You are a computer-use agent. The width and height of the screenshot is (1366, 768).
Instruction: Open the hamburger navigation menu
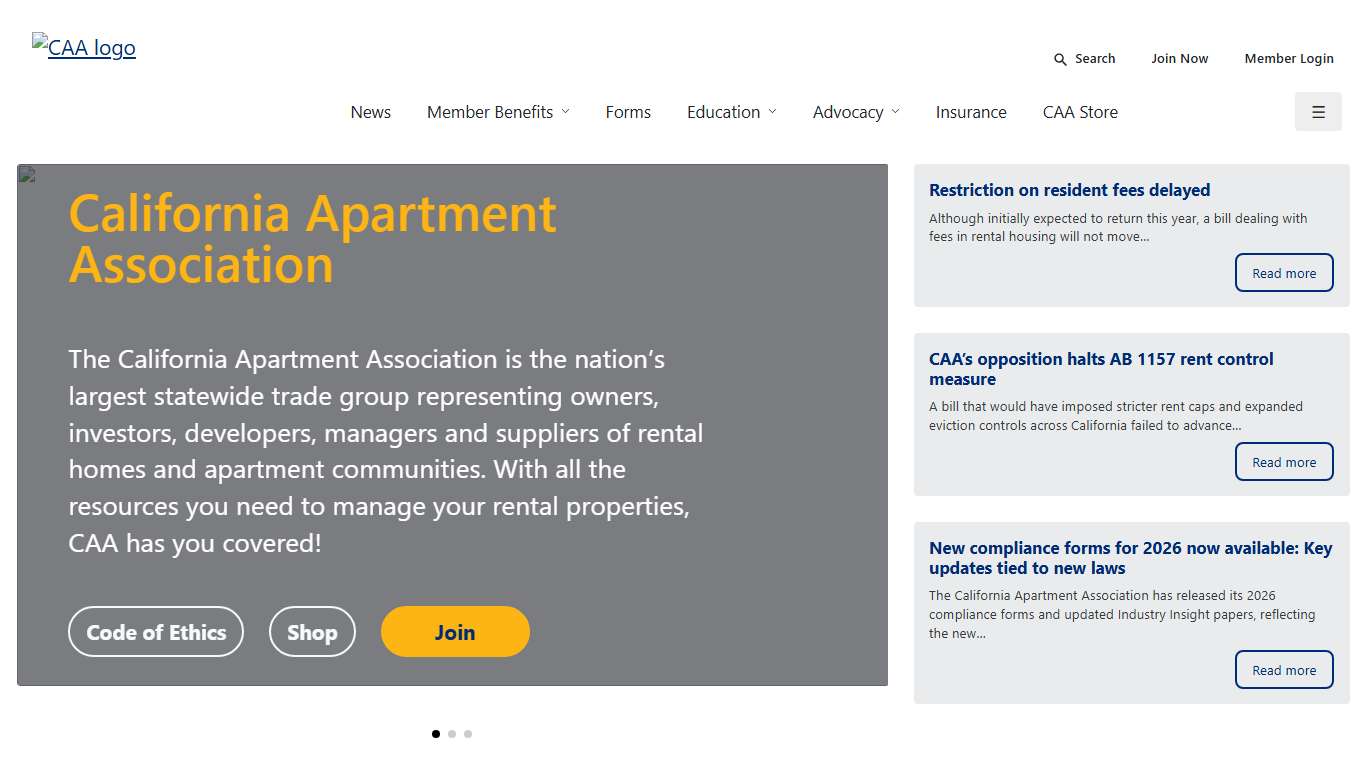pyautogui.click(x=1317, y=111)
